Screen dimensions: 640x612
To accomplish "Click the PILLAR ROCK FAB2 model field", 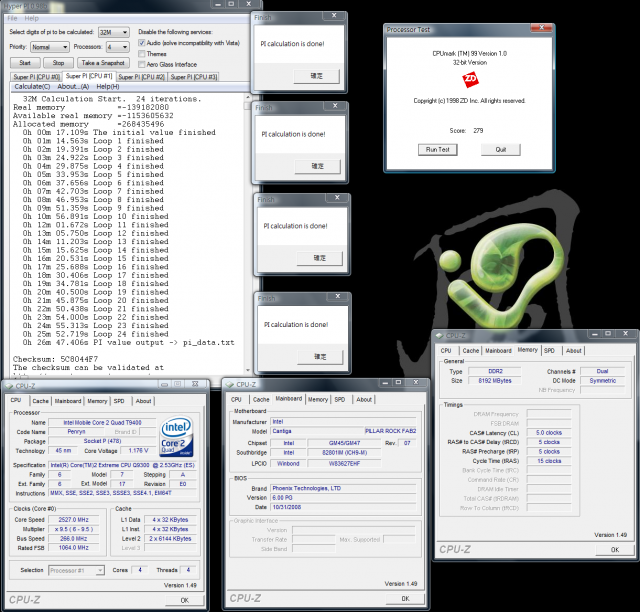I will [391, 431].
